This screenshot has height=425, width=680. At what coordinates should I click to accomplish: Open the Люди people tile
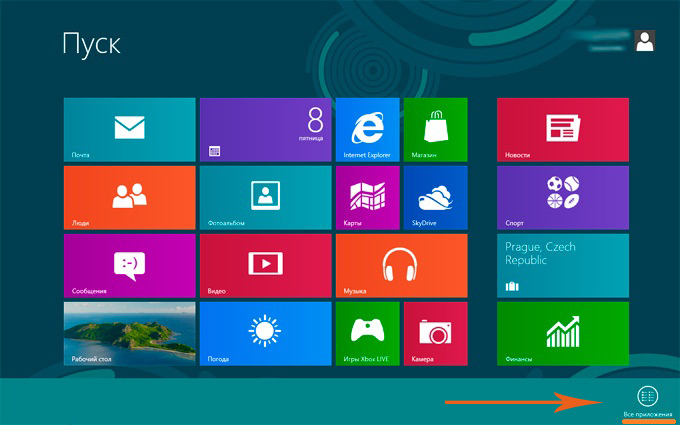[x=129, y=198]
